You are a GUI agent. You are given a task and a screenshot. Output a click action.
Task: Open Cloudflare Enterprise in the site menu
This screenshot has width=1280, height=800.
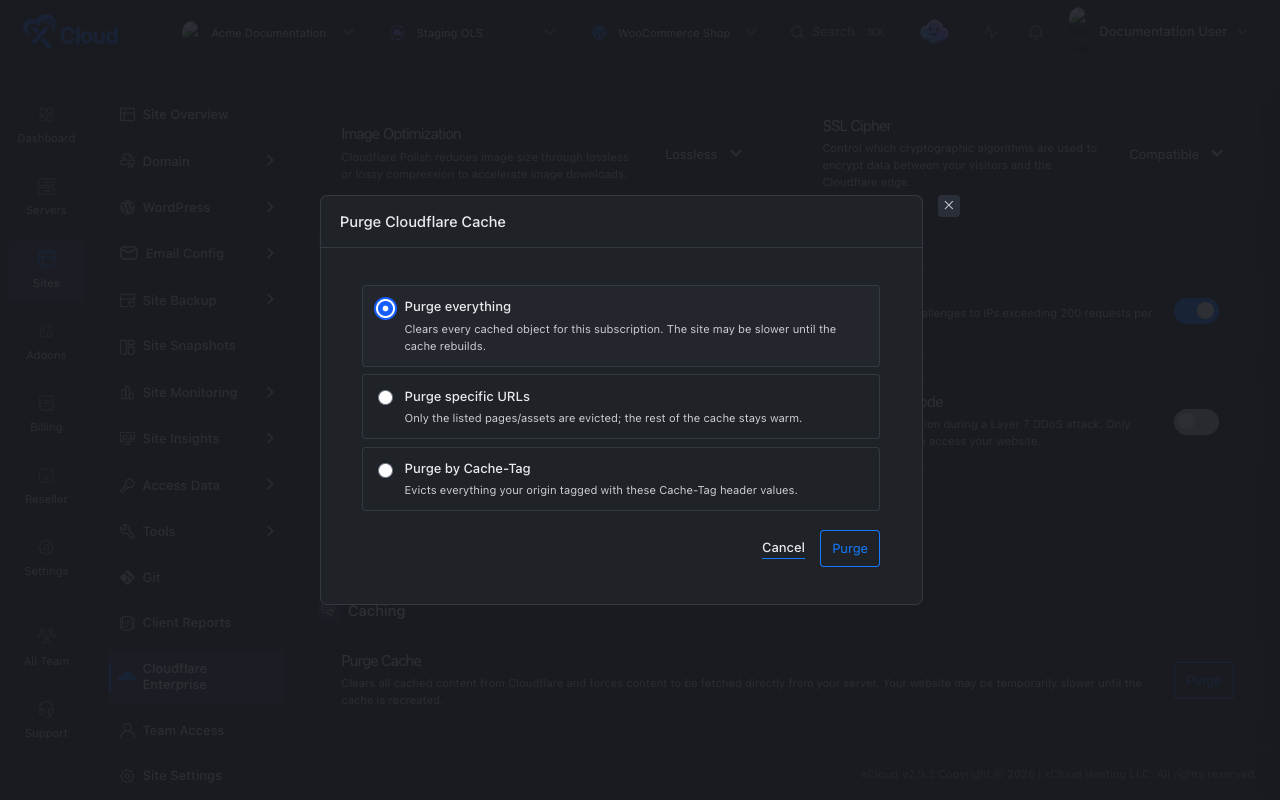tap(196, 677)
